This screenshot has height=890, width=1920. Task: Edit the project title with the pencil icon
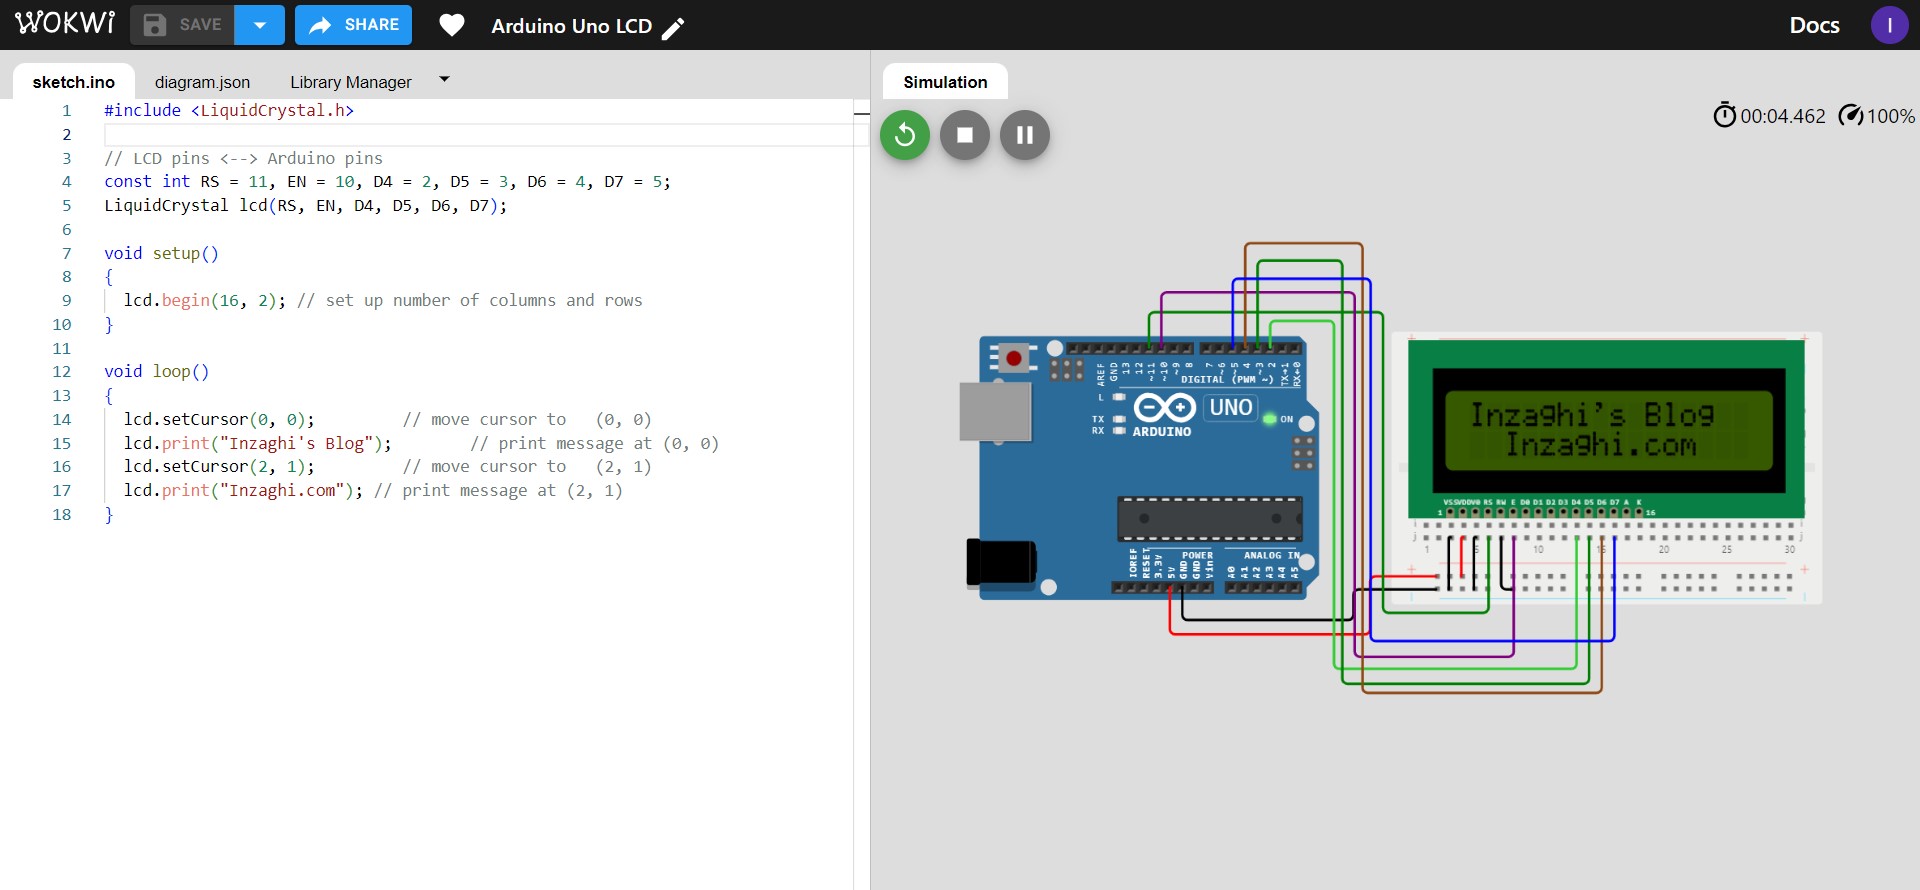click(x=674, y=28)
